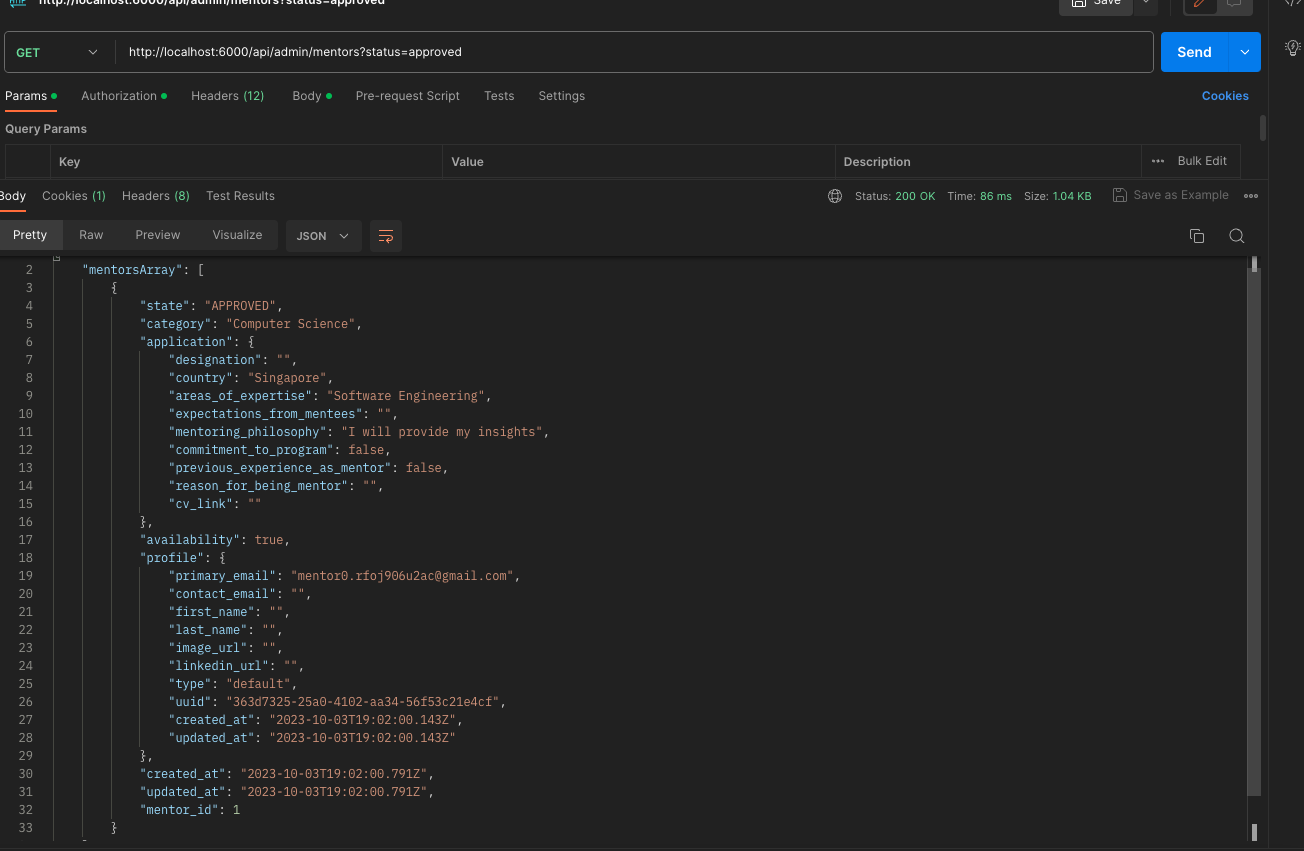This screenshot has width=1304, height=851.
Task: Open the GET method dropdown
Action: coord(57,51)
